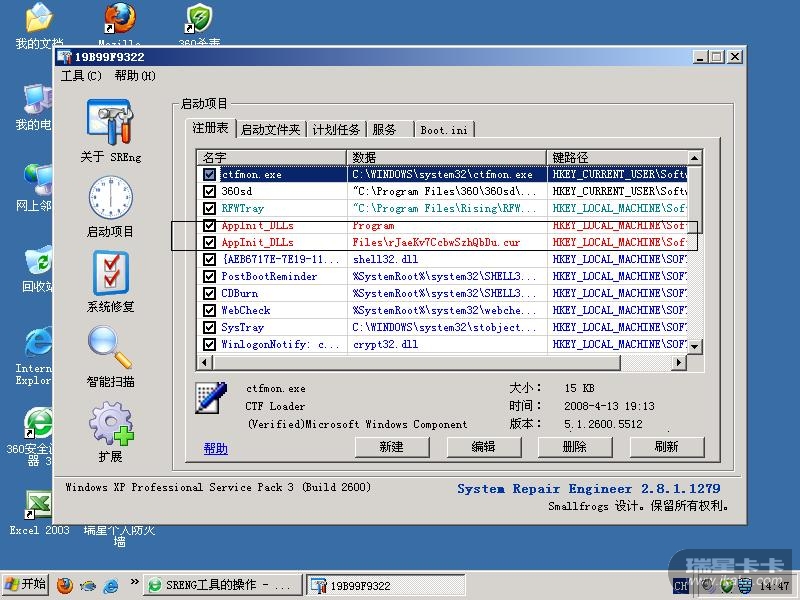Select the WebCheck row name text
Image resolution: width=800 pixels, height=600 pixels.
[246, 310]
